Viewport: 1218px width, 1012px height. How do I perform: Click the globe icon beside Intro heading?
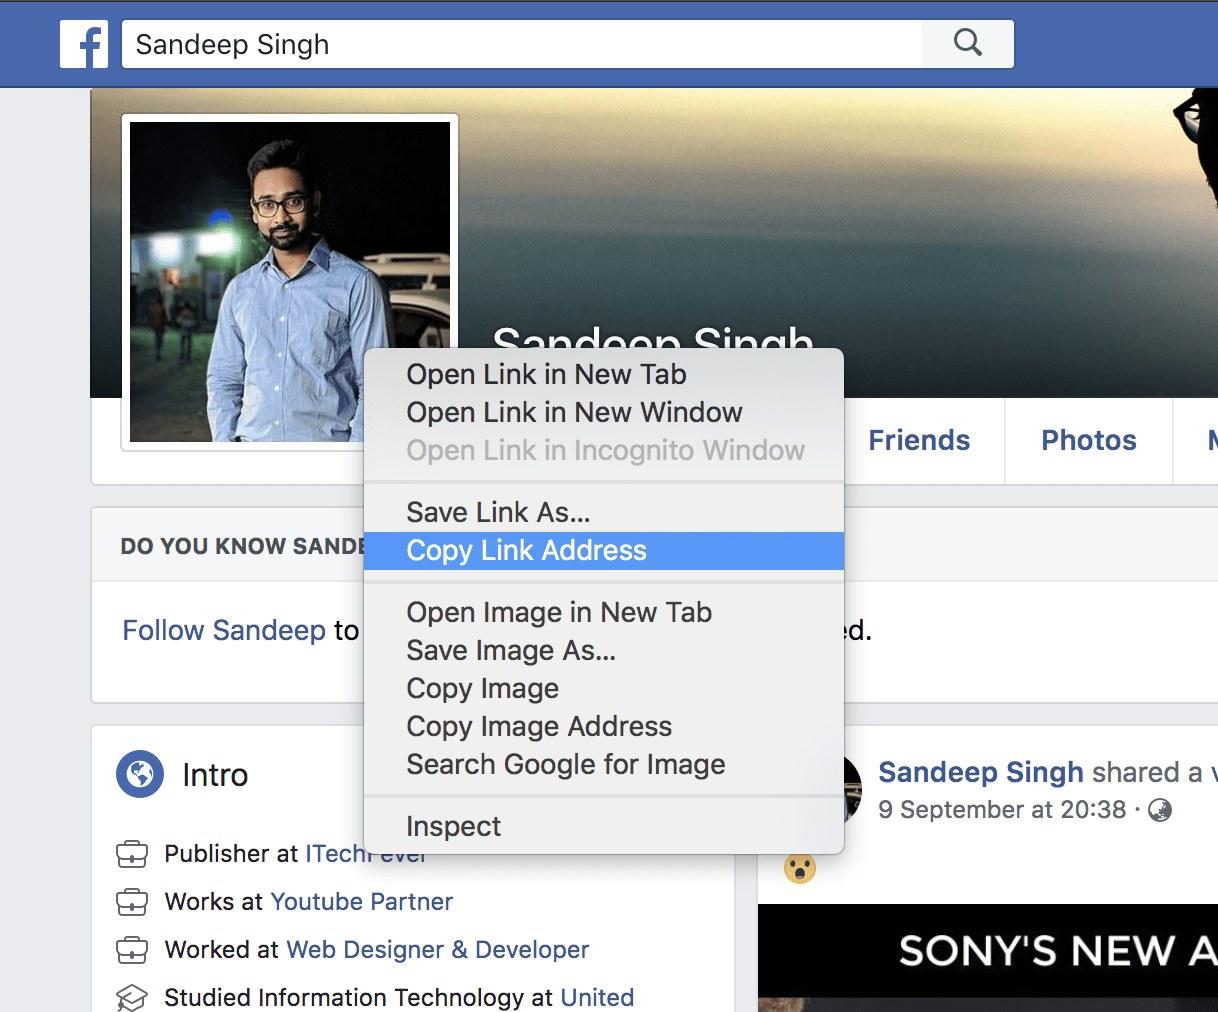[139, 774]
